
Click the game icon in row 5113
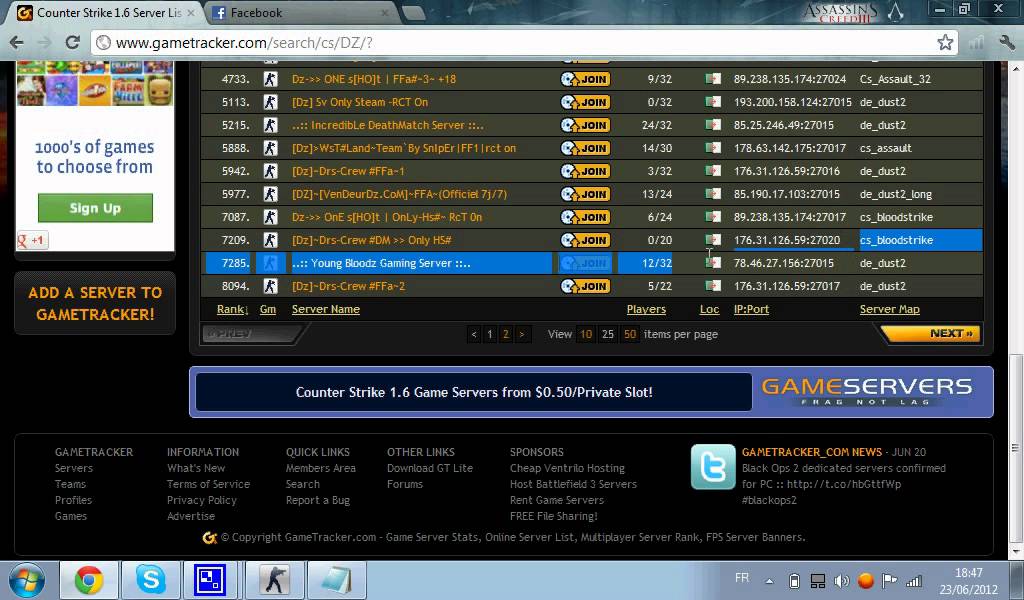pos(270,102)
